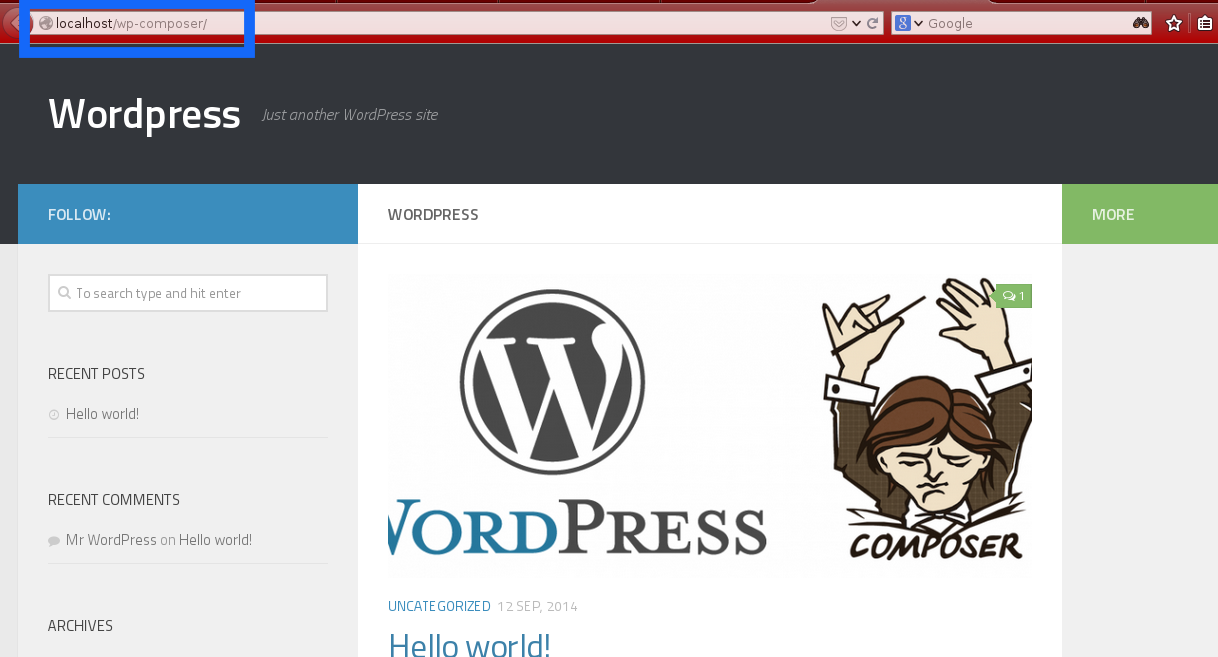Click the clock icon beside recent post
This screenshot has width=1218, height=657.
tap(54, 414)
